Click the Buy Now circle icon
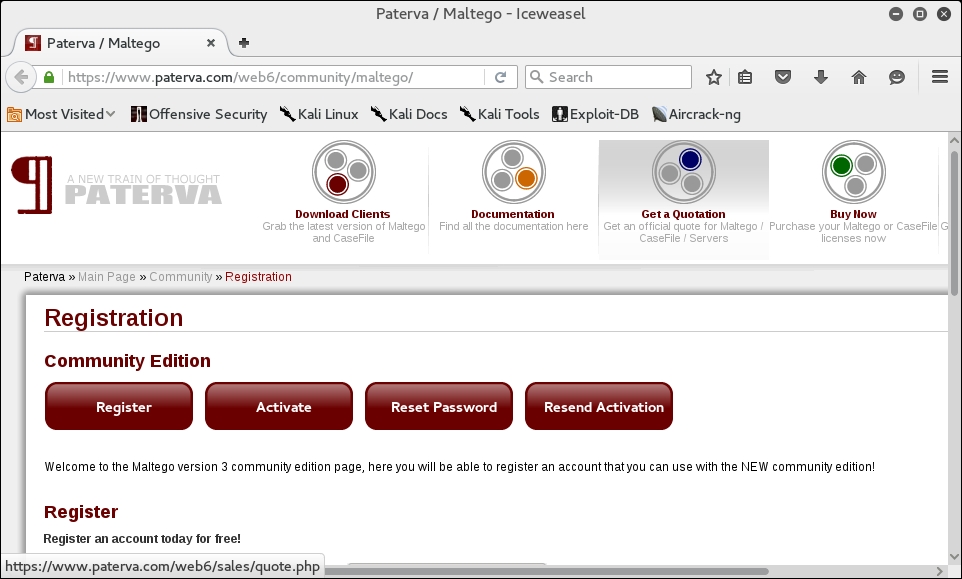 point(853,172)
